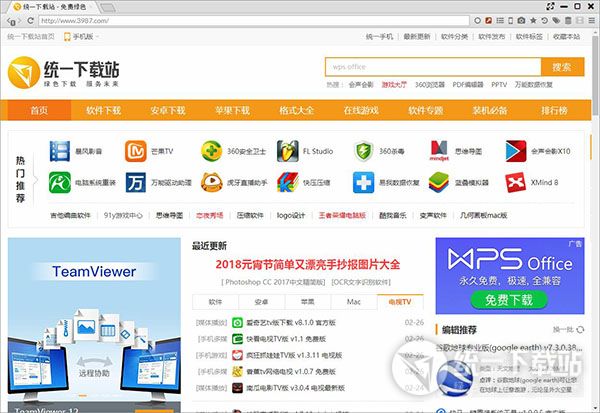The width and height of the screenshot is (600, 413).
Task: Open the logo设计 tag link
Action: (291, 215)
